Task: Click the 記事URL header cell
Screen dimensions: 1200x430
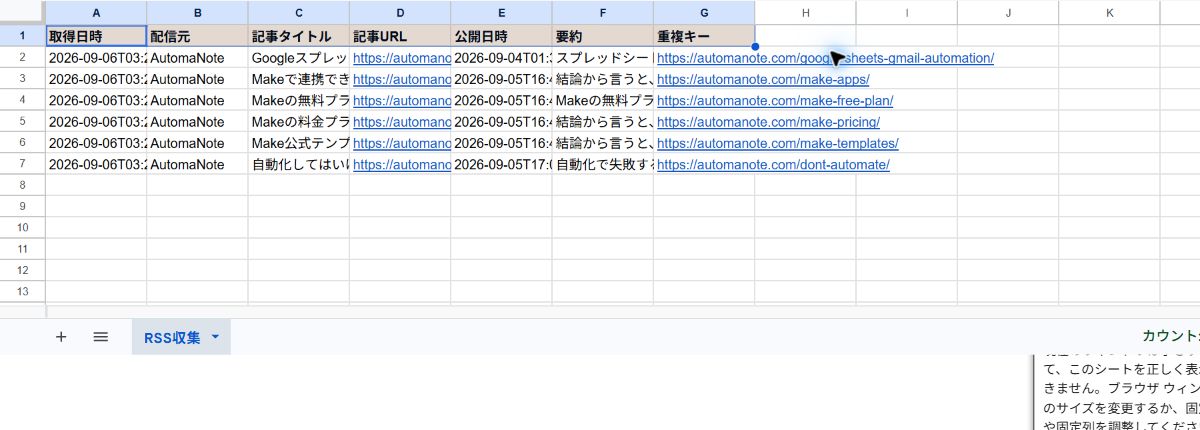Action: pos(400,37)
